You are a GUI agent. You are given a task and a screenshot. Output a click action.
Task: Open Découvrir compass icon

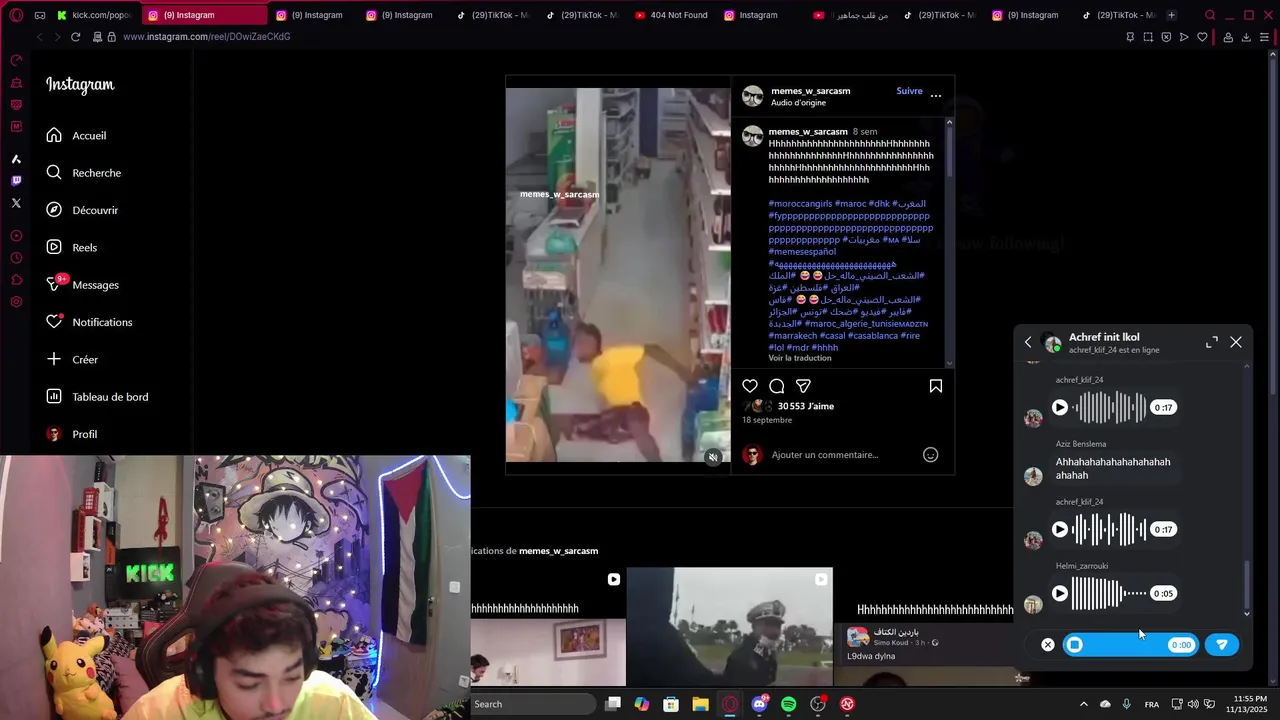pos(54,210)
